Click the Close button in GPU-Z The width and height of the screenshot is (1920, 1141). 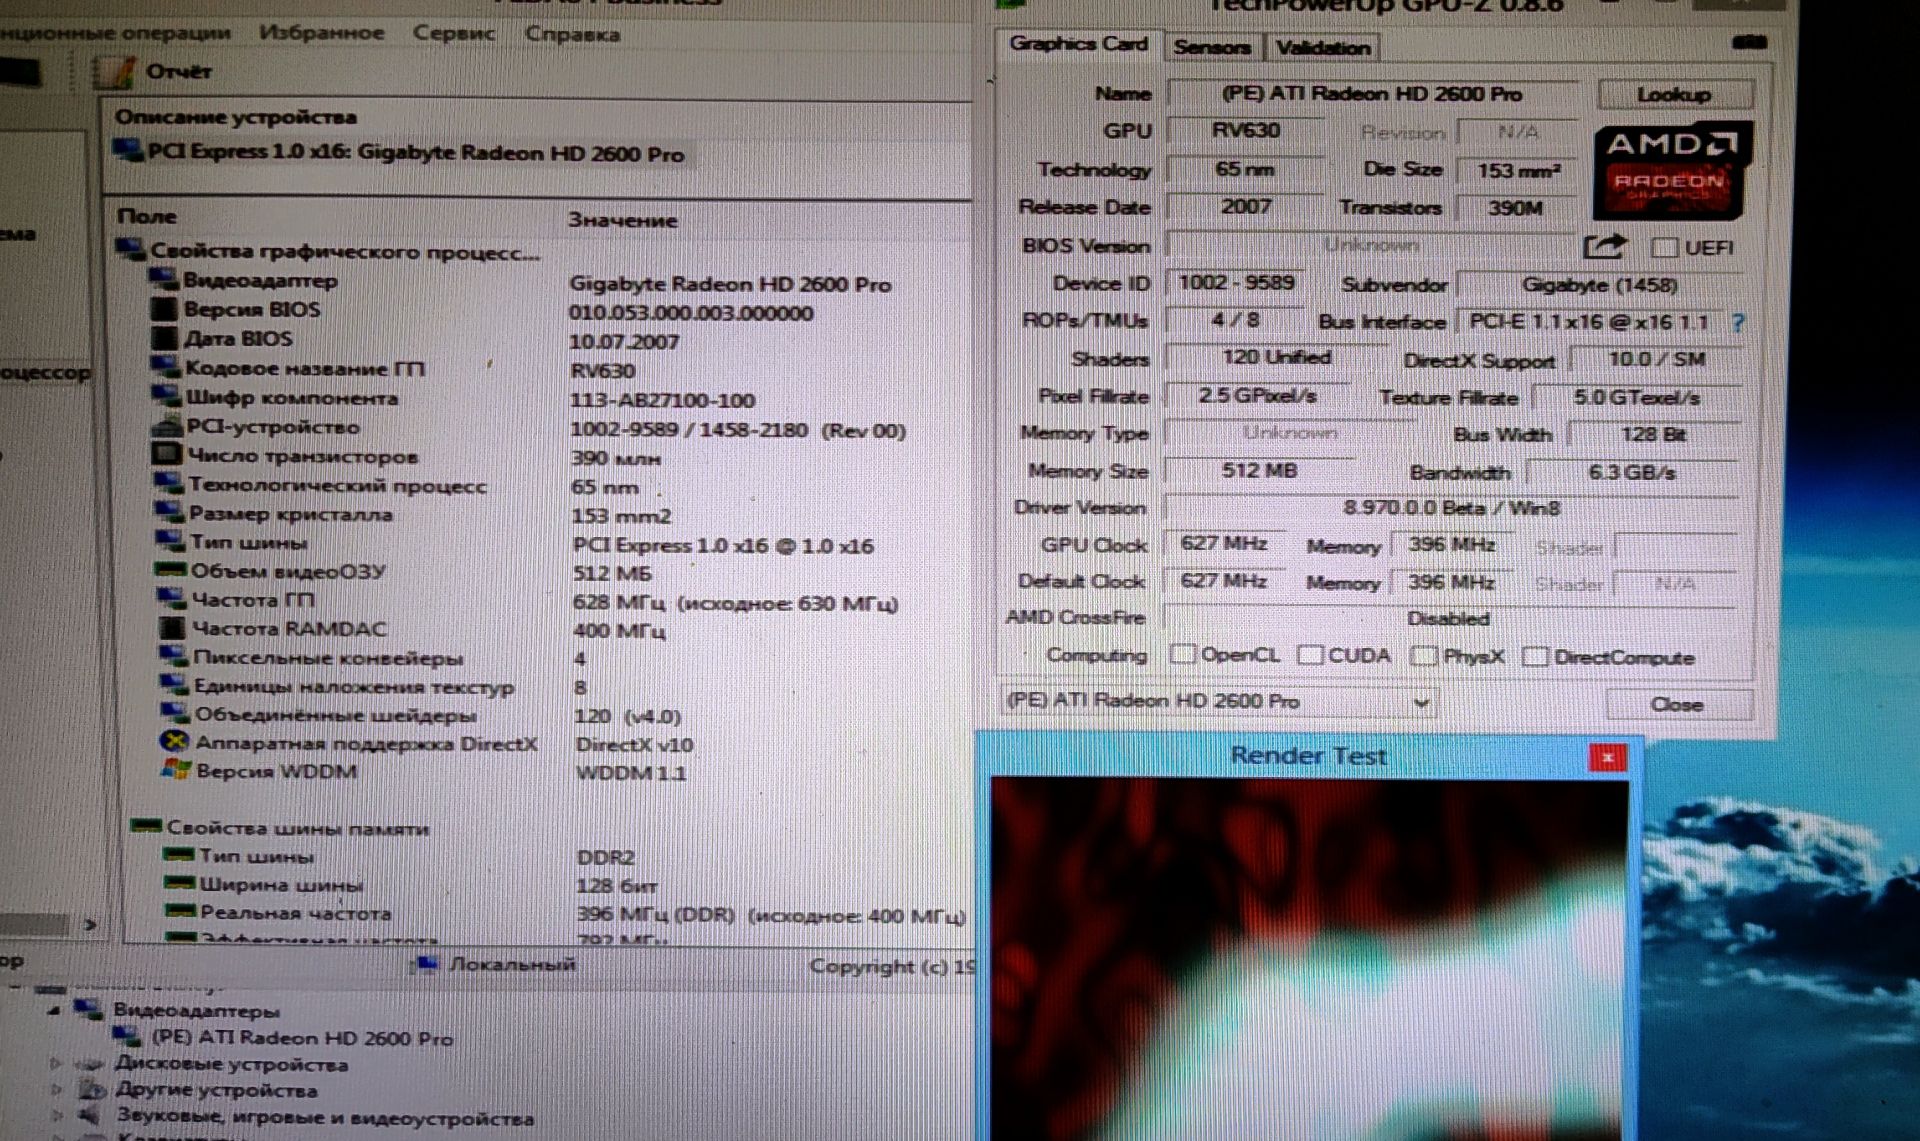point(1678,704)
